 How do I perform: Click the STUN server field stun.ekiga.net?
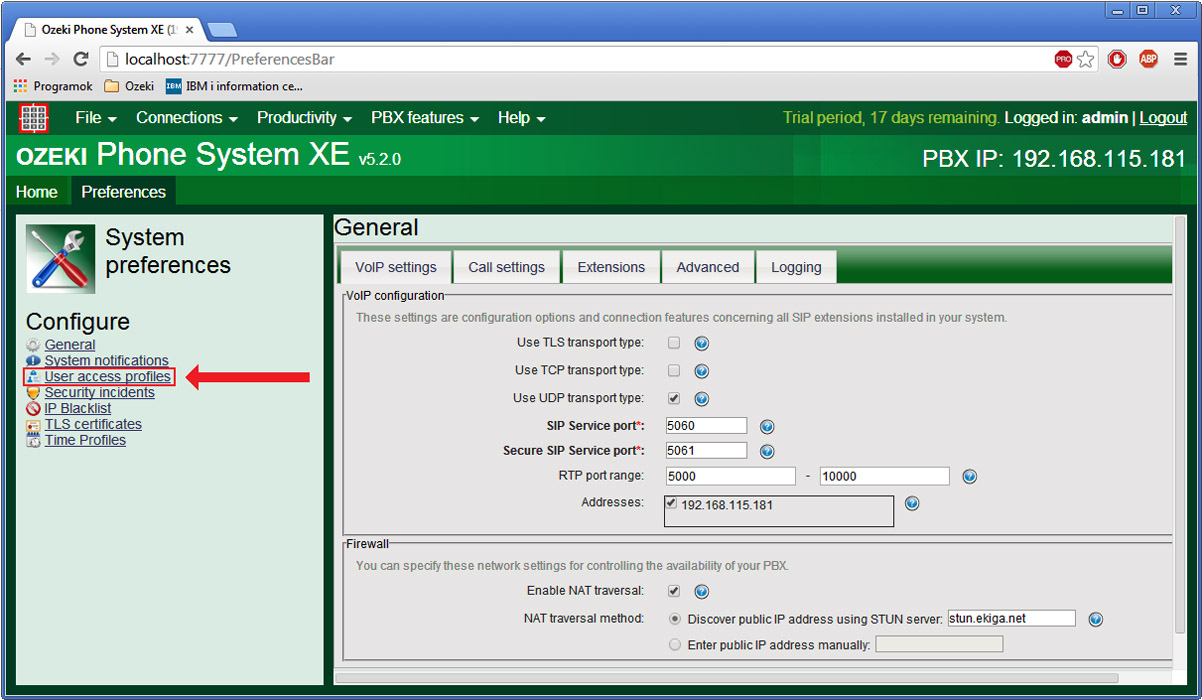coord(1011,618)
